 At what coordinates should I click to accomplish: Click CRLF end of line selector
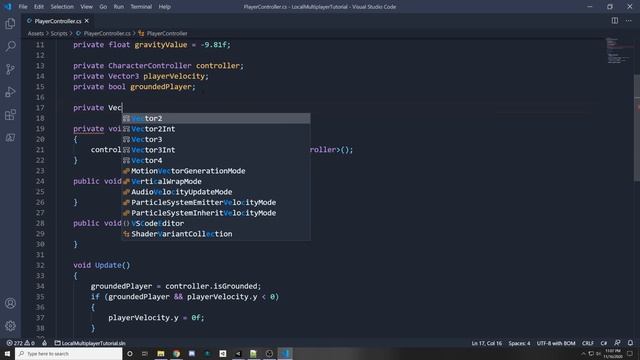point(588,343)
